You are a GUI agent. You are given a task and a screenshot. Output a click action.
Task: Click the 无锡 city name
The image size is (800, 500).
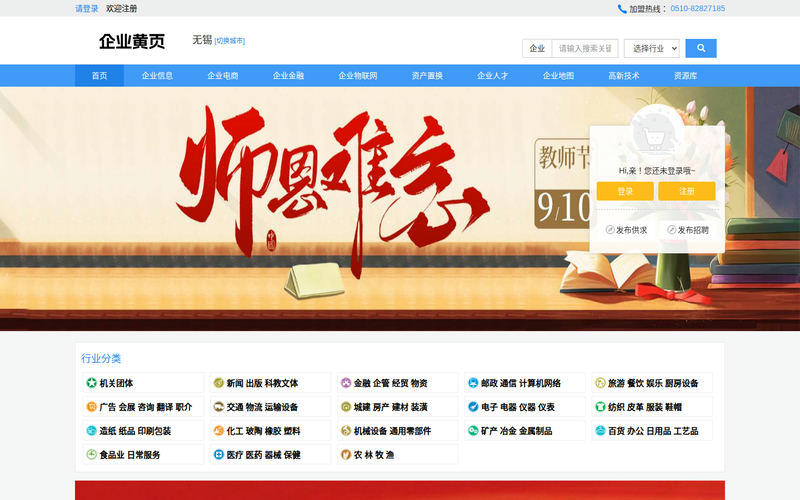[x=202, y=40]
